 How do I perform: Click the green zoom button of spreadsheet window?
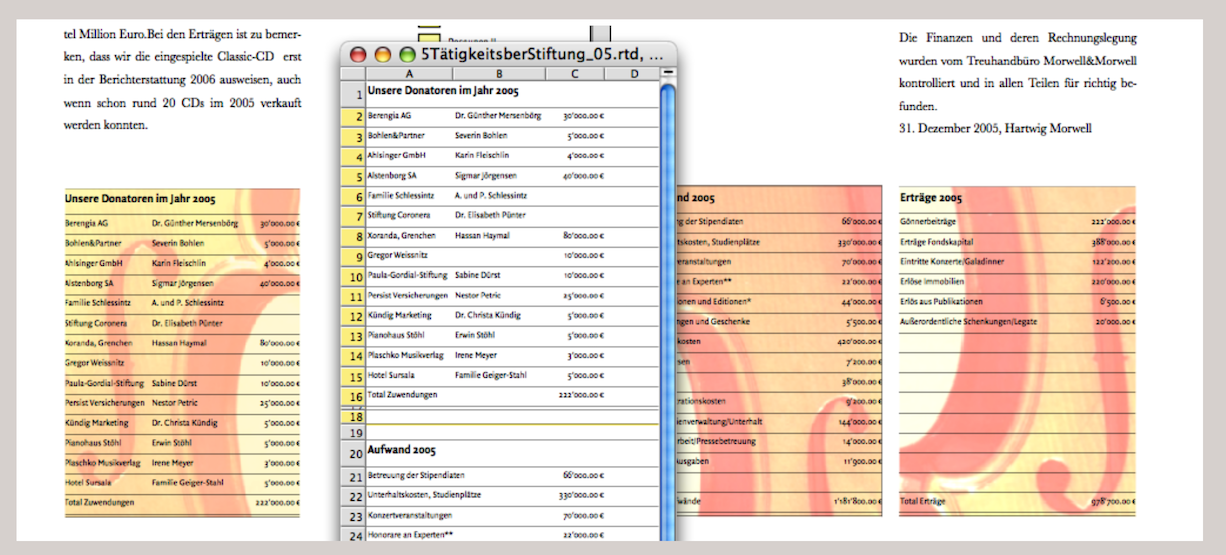(407, 54)
